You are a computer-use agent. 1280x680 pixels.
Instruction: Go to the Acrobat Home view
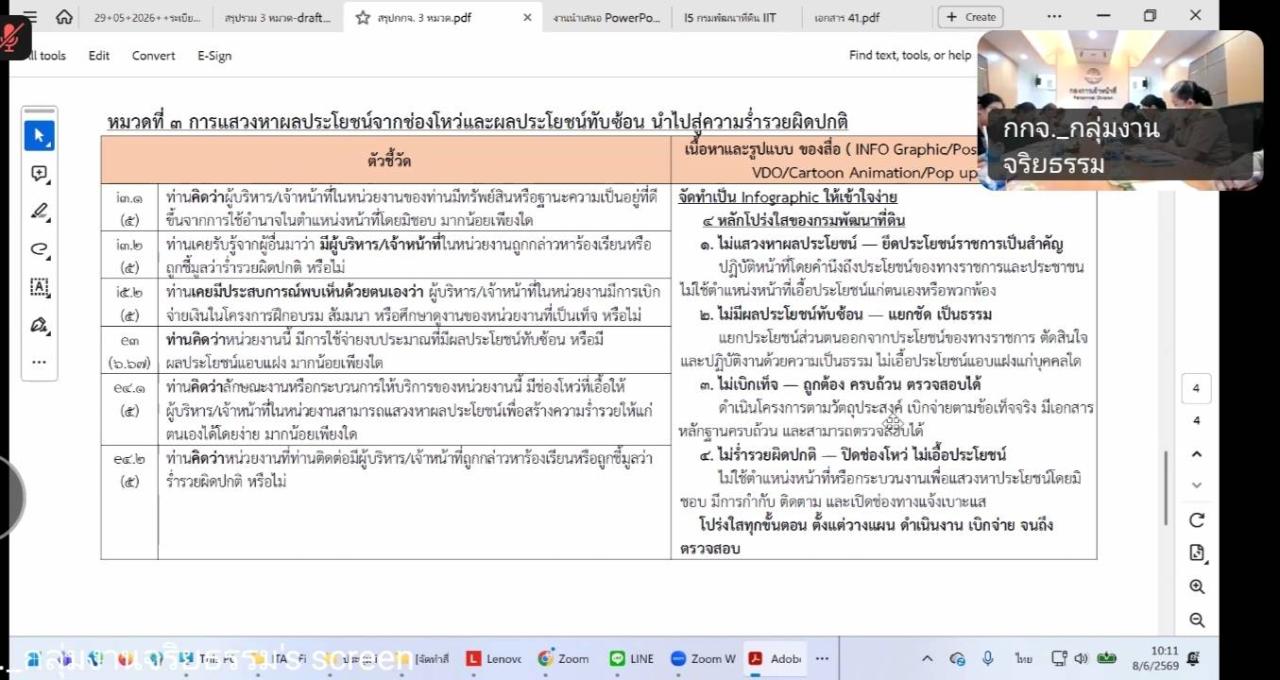(64, 17)
